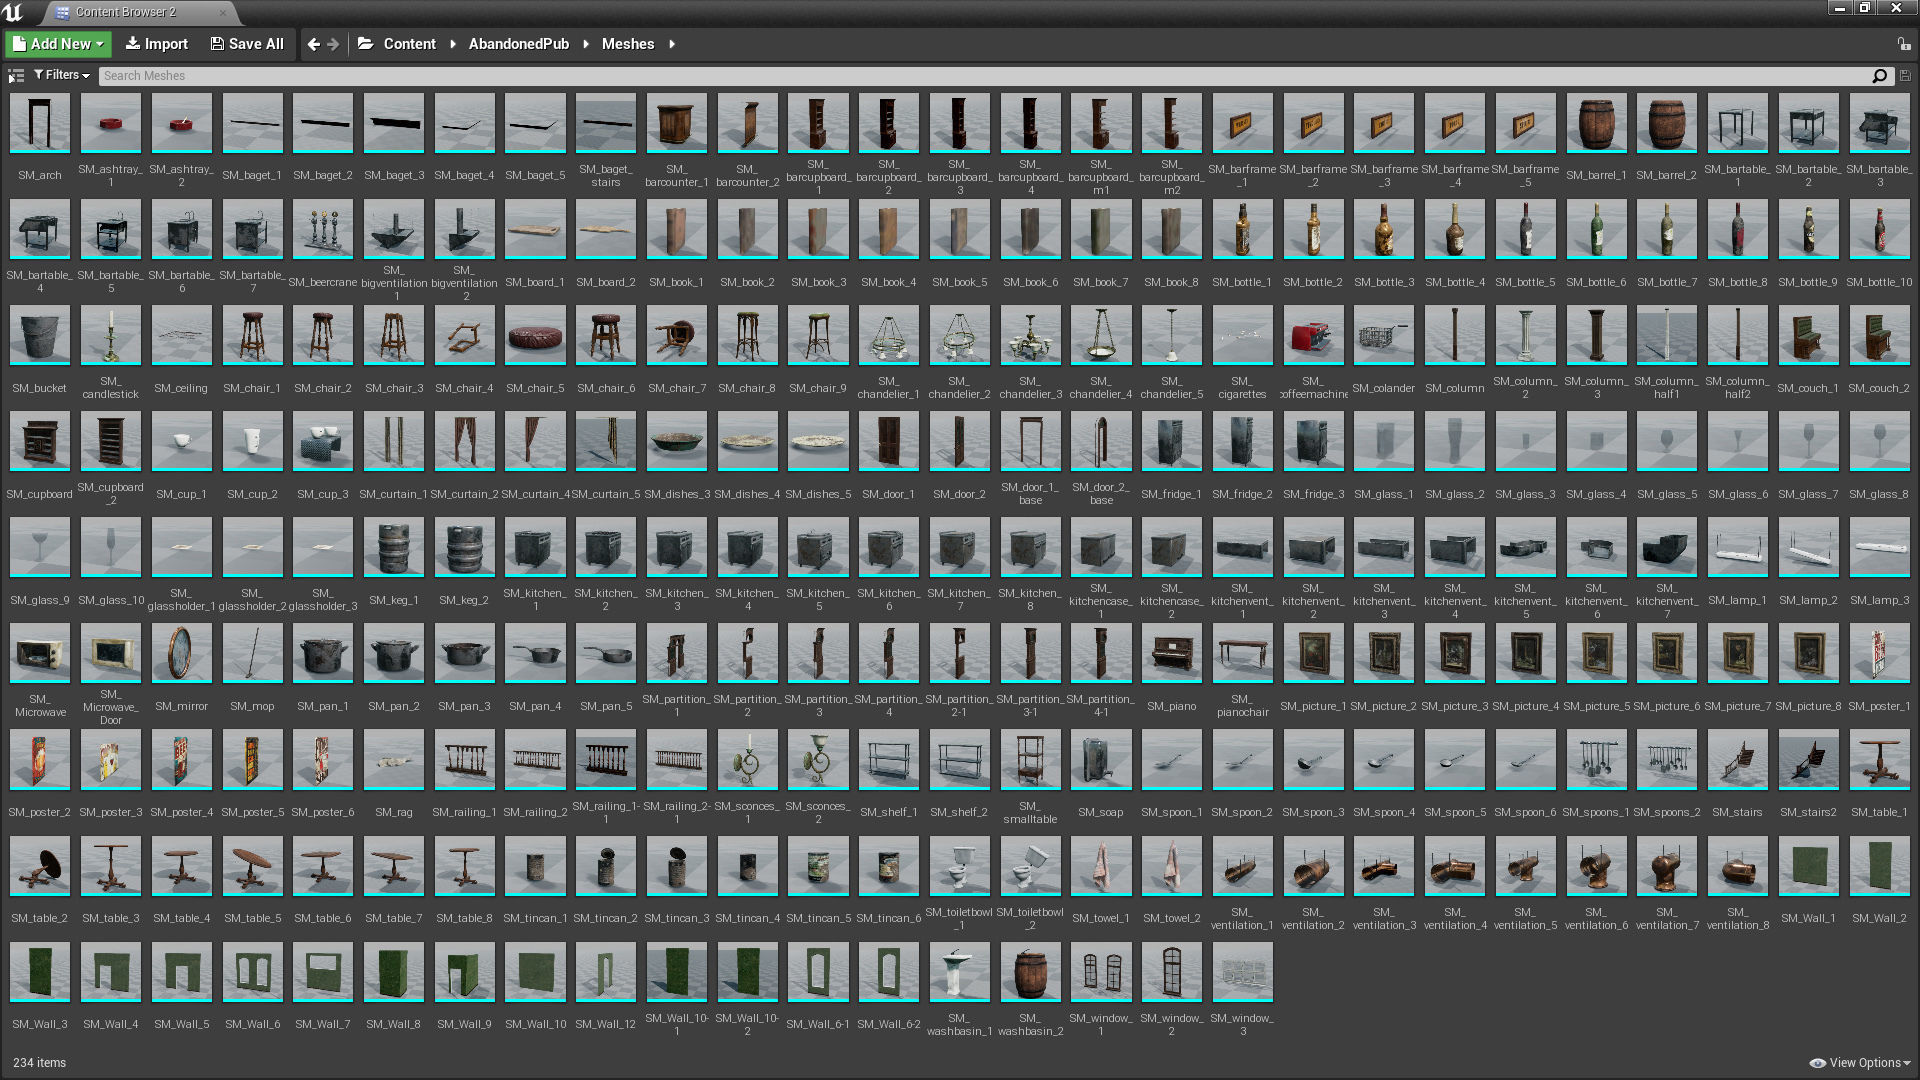The height and width of the screenshot is (1080, 1920).
Task: Click the search magnifier icon
Action: click(1879, 76)
